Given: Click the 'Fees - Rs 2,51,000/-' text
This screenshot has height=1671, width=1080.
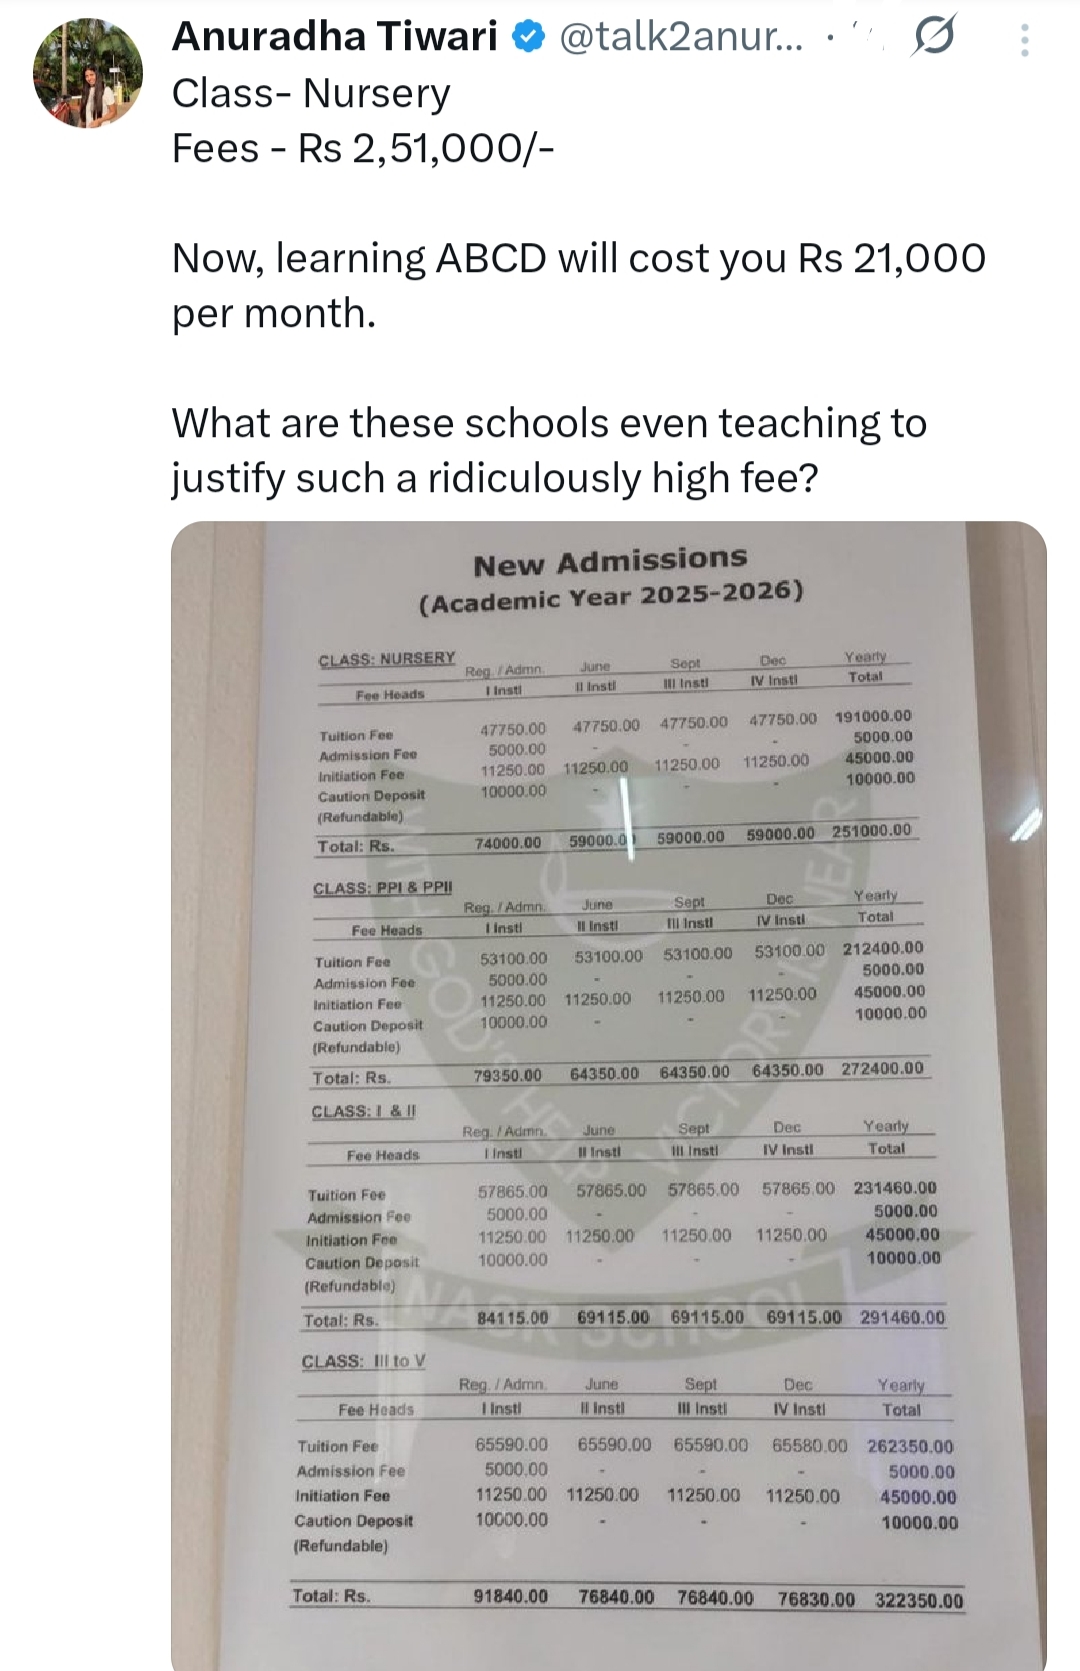Looking at the screenshot, I should point(363,148).
